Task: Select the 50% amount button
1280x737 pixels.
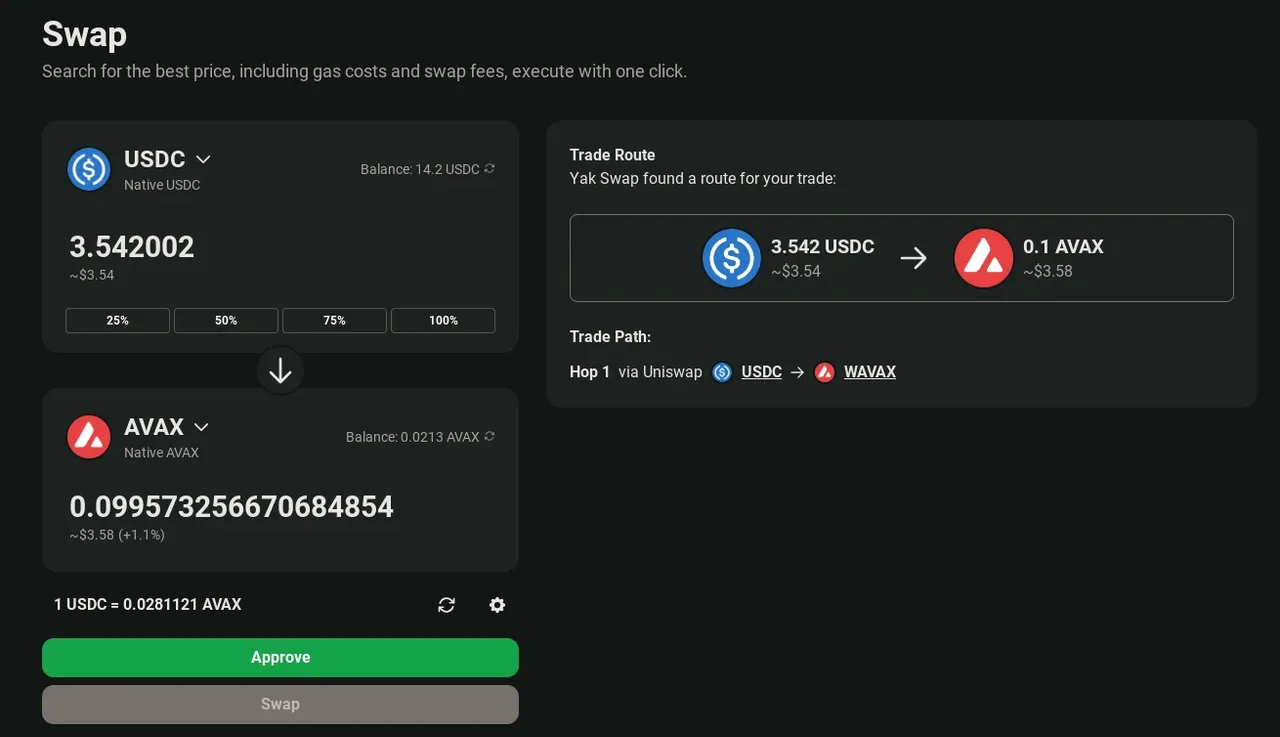Action: coord(226,320)
